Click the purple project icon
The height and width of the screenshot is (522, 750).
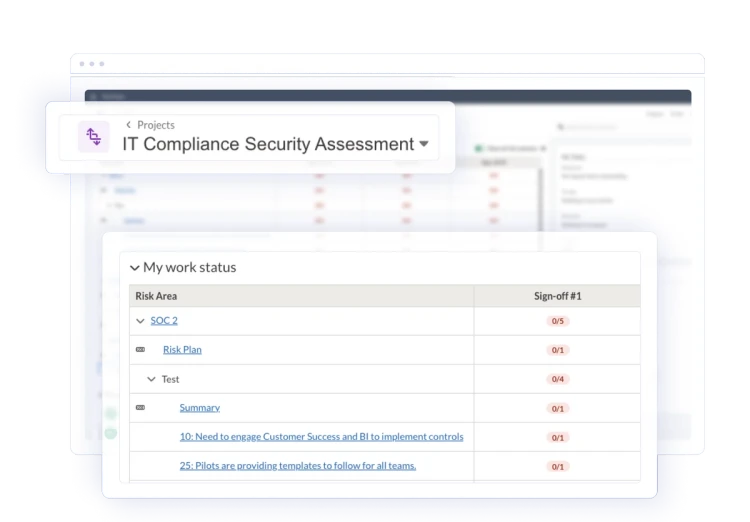(x=94, y=136)
